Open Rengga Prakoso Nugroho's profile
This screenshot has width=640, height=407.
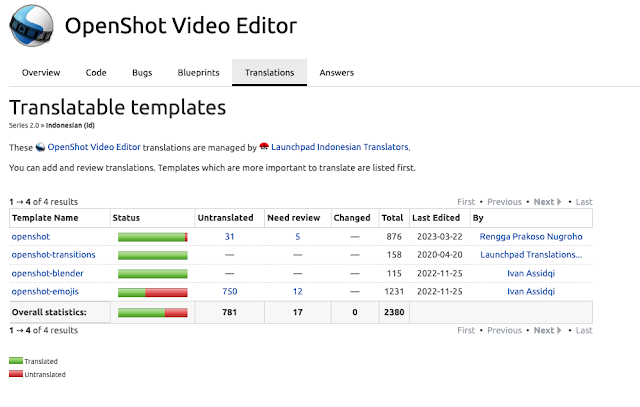[531, 237]
